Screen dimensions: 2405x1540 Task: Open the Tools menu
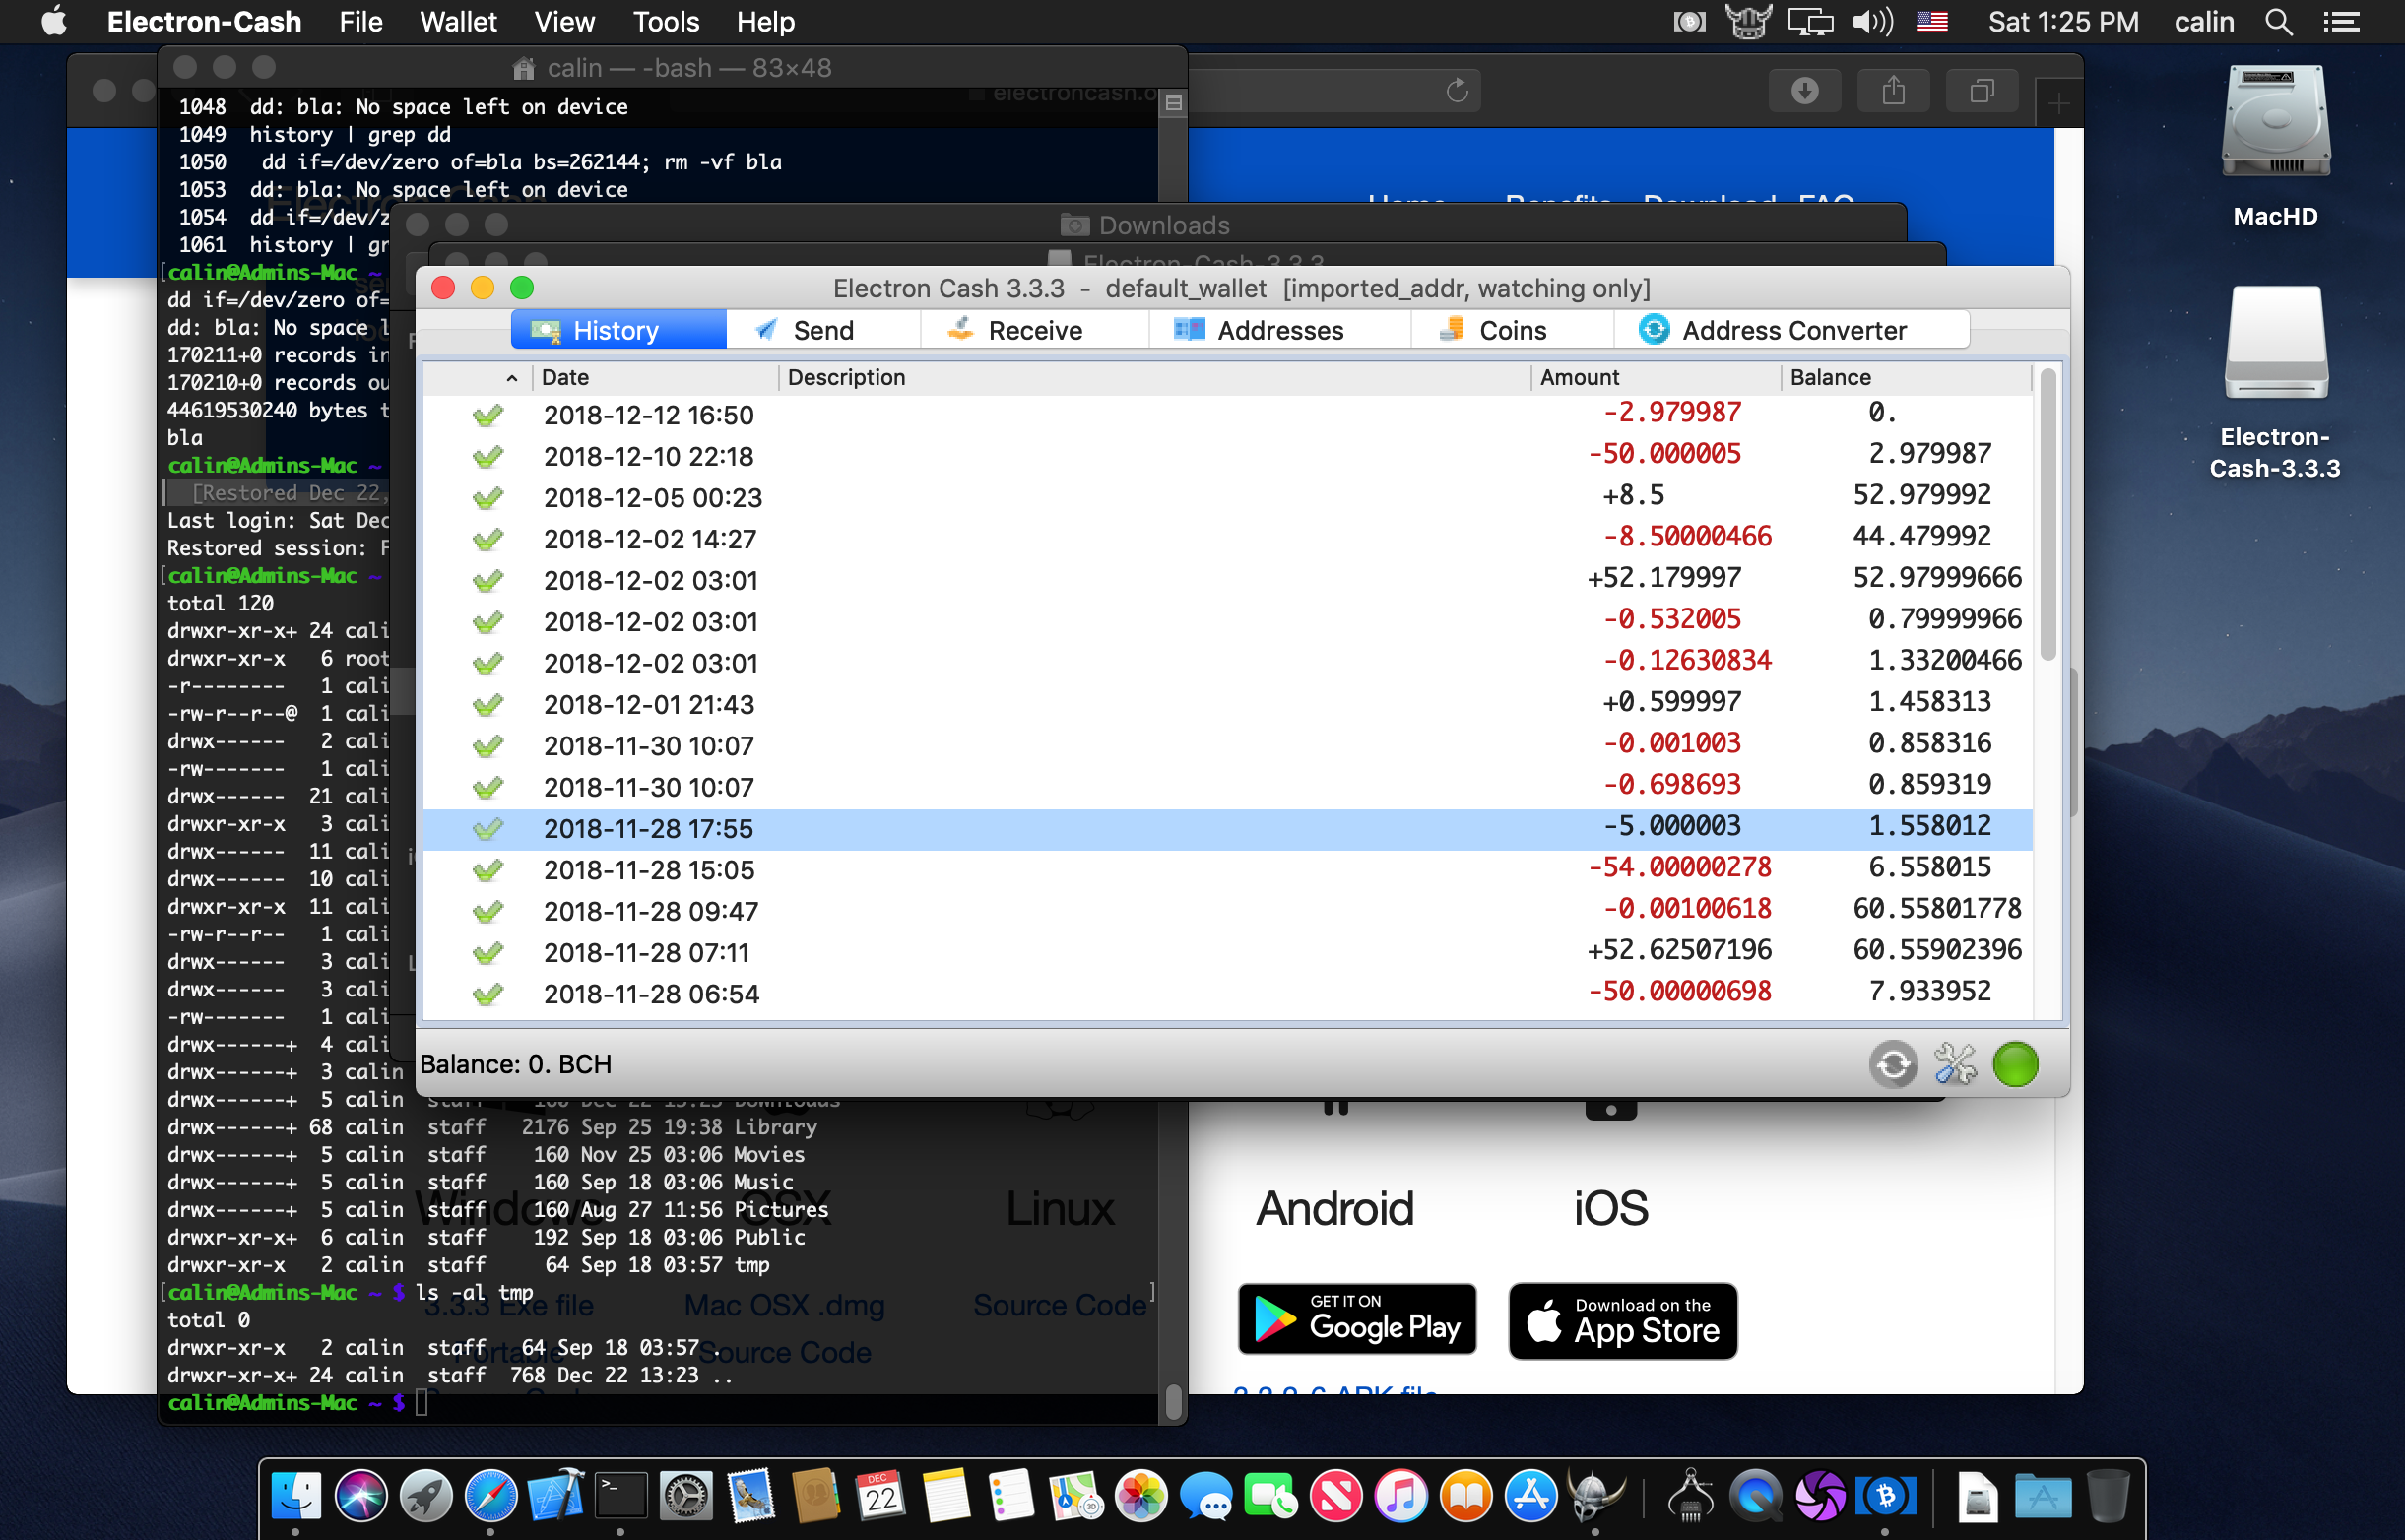click(x=666, y=22)
